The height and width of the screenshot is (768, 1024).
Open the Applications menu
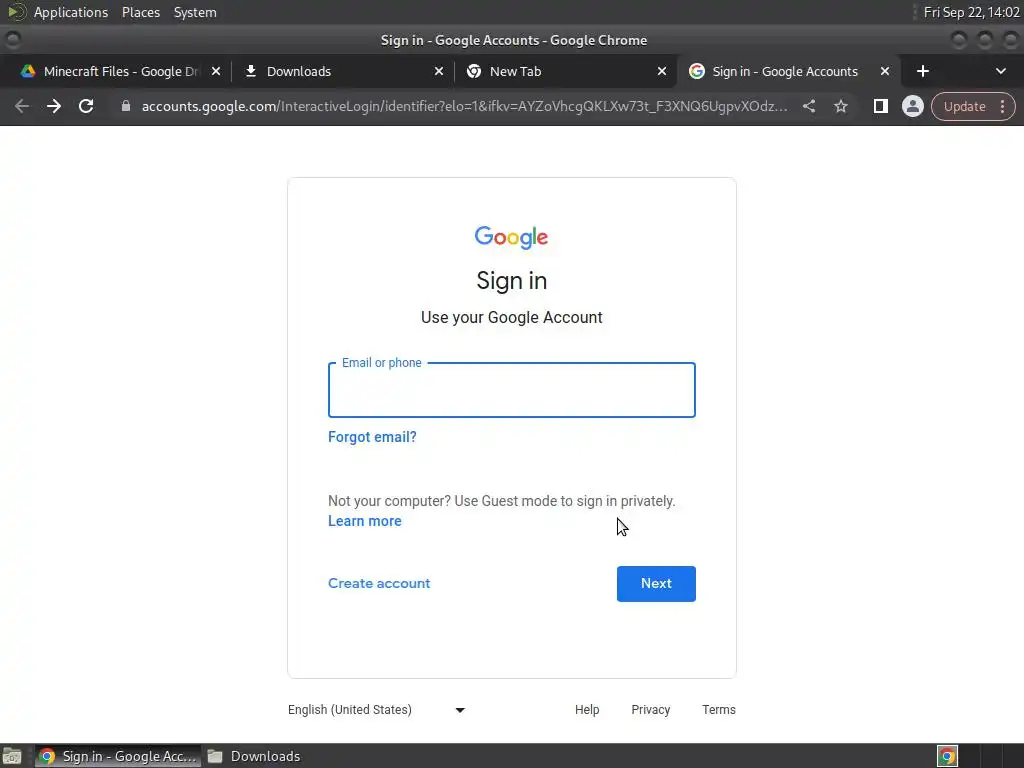pyautogui.click(x=71, y=12)
